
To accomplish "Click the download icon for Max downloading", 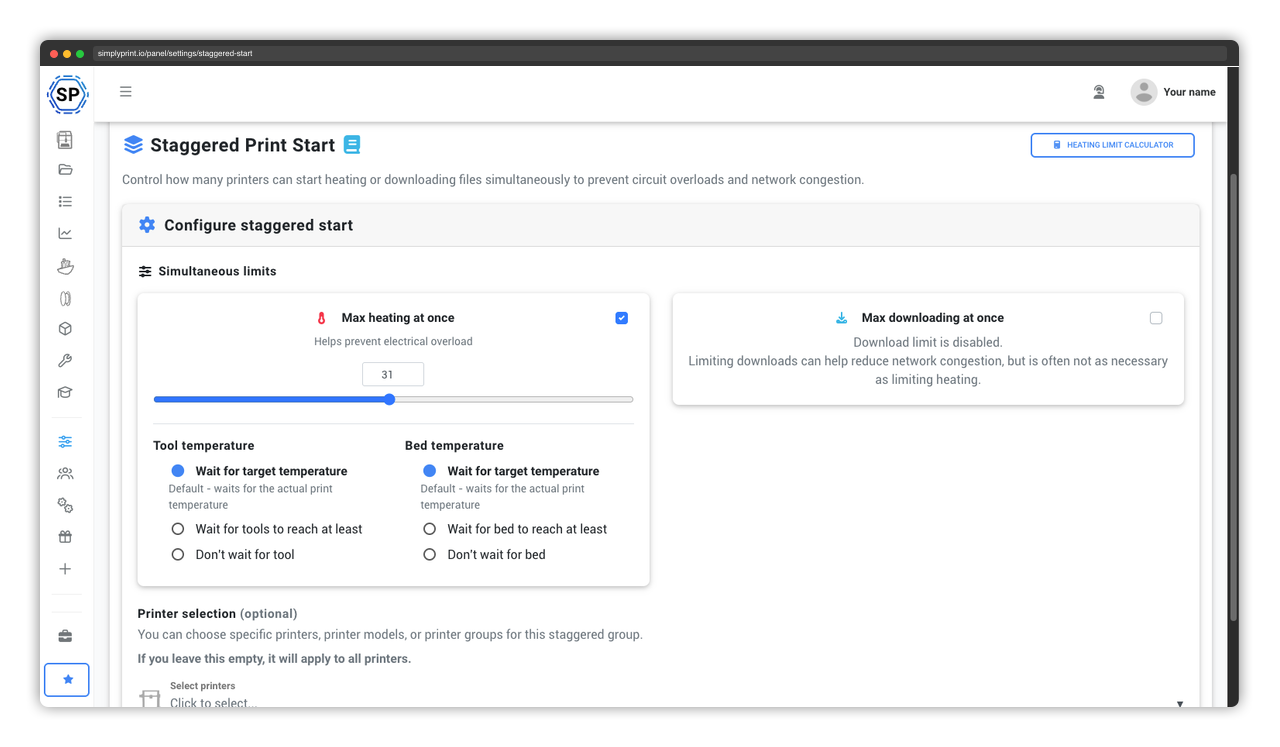I will coord(841,318).
